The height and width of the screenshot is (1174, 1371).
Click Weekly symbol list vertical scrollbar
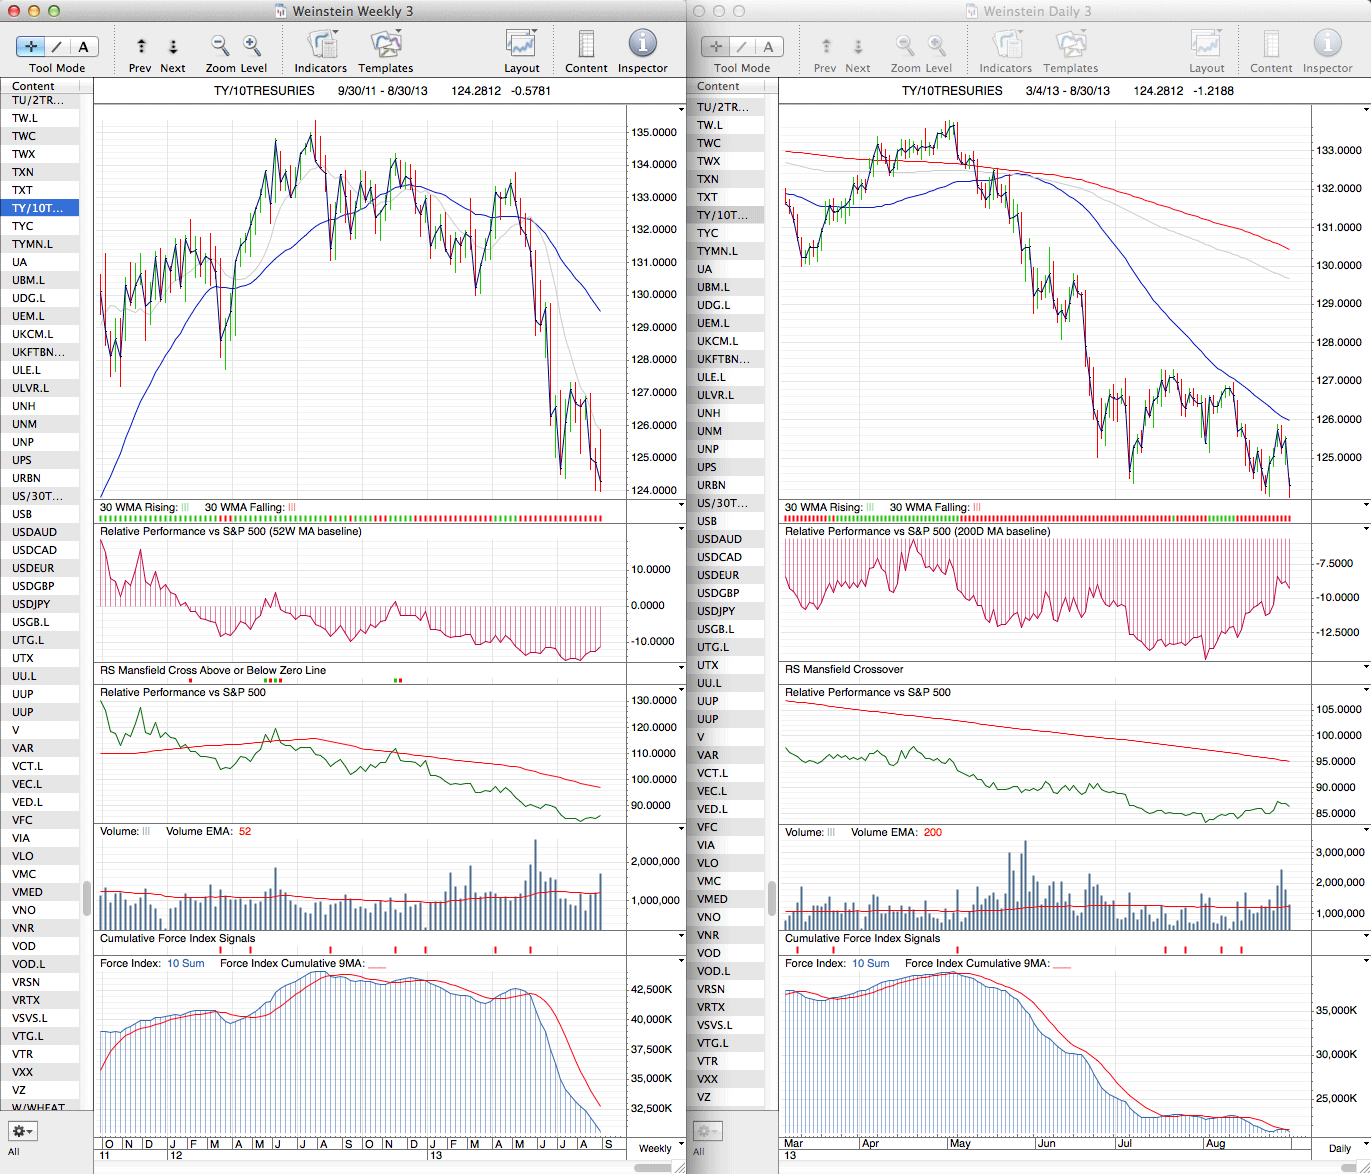pyautogui.click(x=87, y=897)
